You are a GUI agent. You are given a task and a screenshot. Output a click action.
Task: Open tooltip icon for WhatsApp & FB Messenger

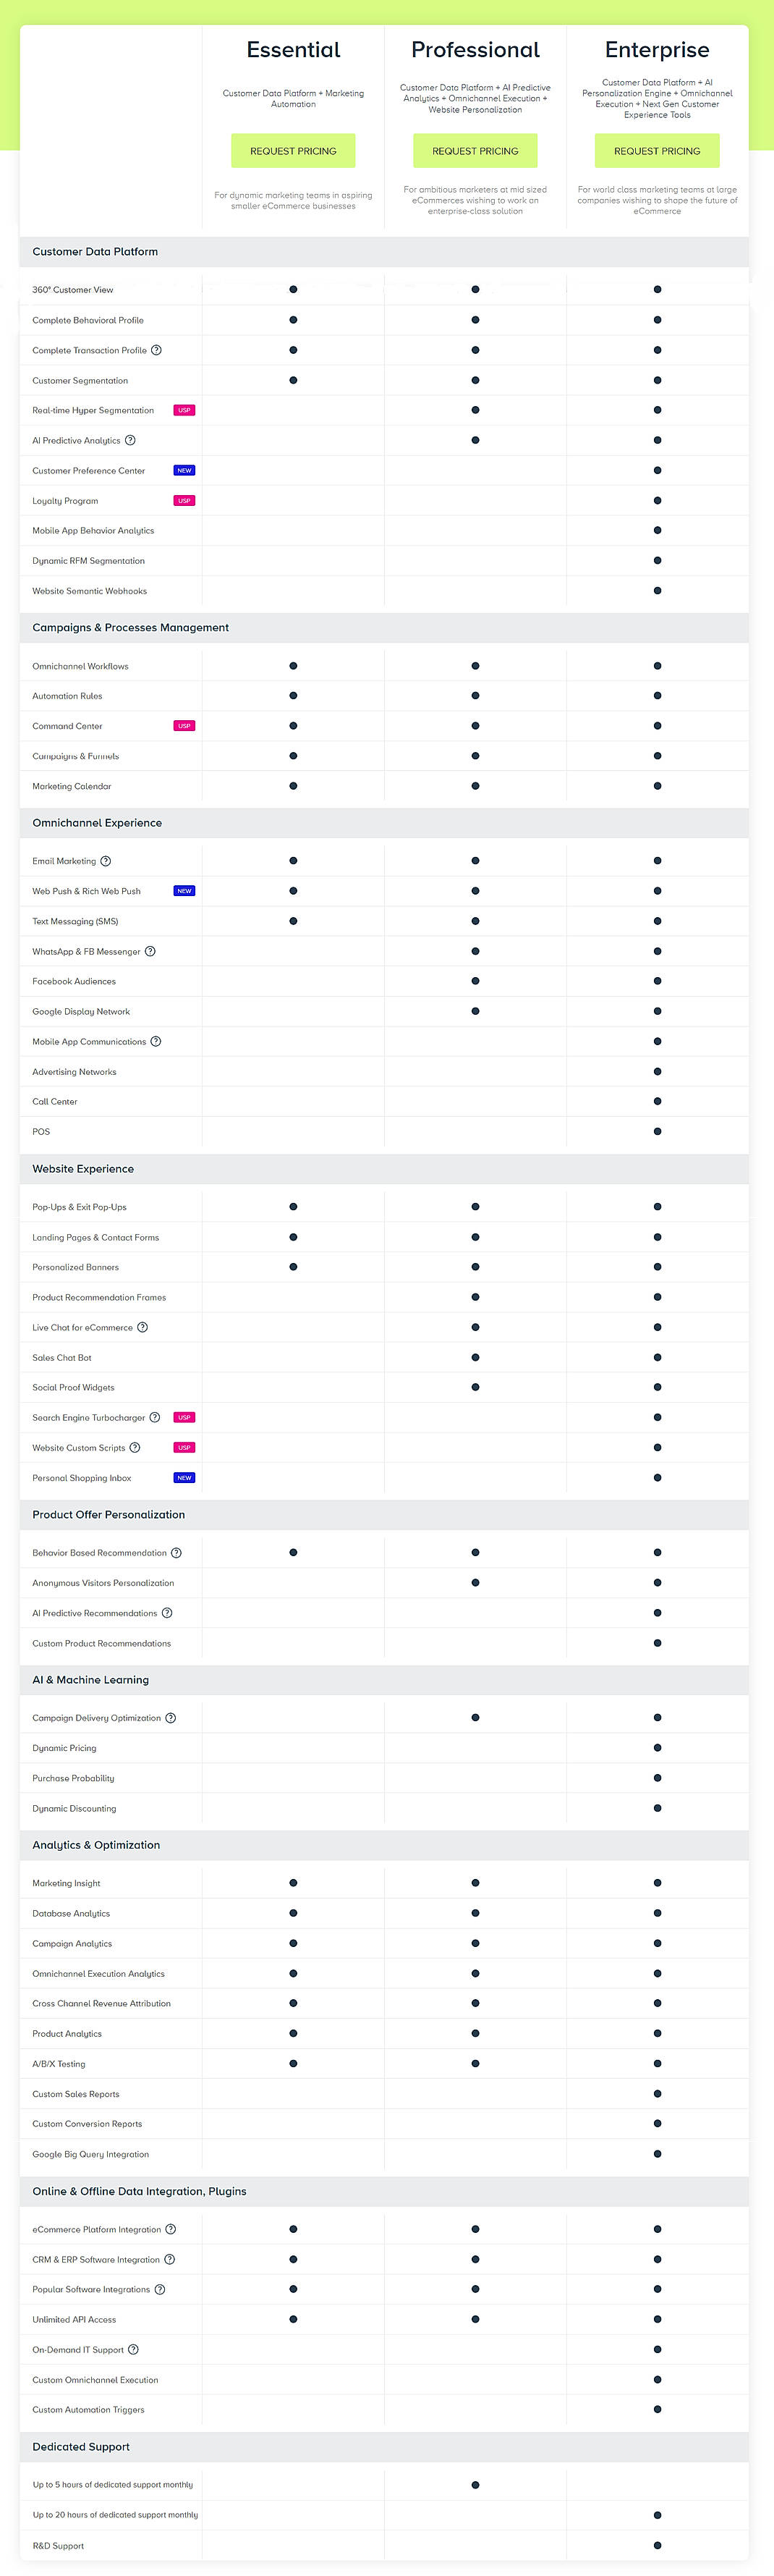(150, 951)
